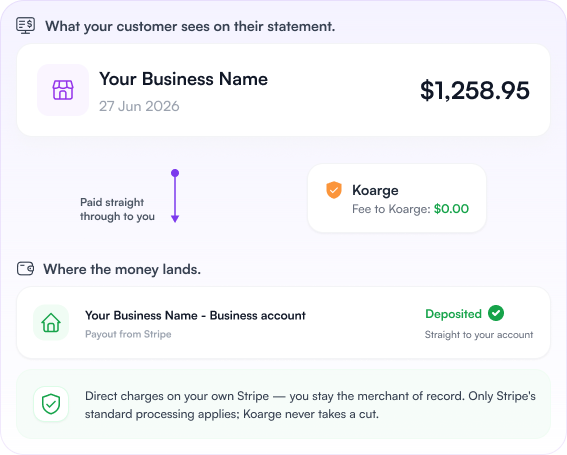Click the $1,258.95 amount
This screenshot has height=455, width=567.
pyautogui.click(x=475, y=90)
